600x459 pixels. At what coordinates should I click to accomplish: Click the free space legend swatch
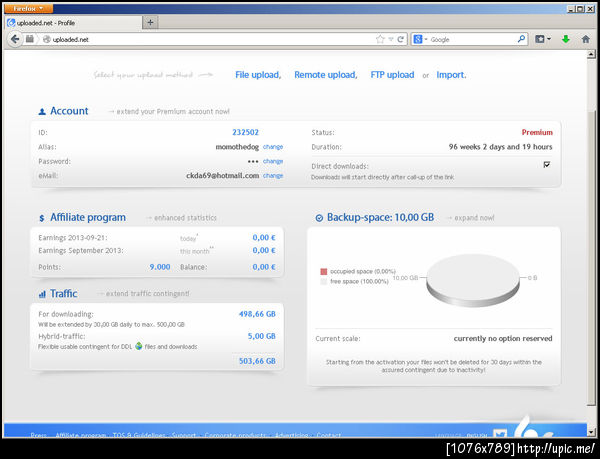point(324,282)
